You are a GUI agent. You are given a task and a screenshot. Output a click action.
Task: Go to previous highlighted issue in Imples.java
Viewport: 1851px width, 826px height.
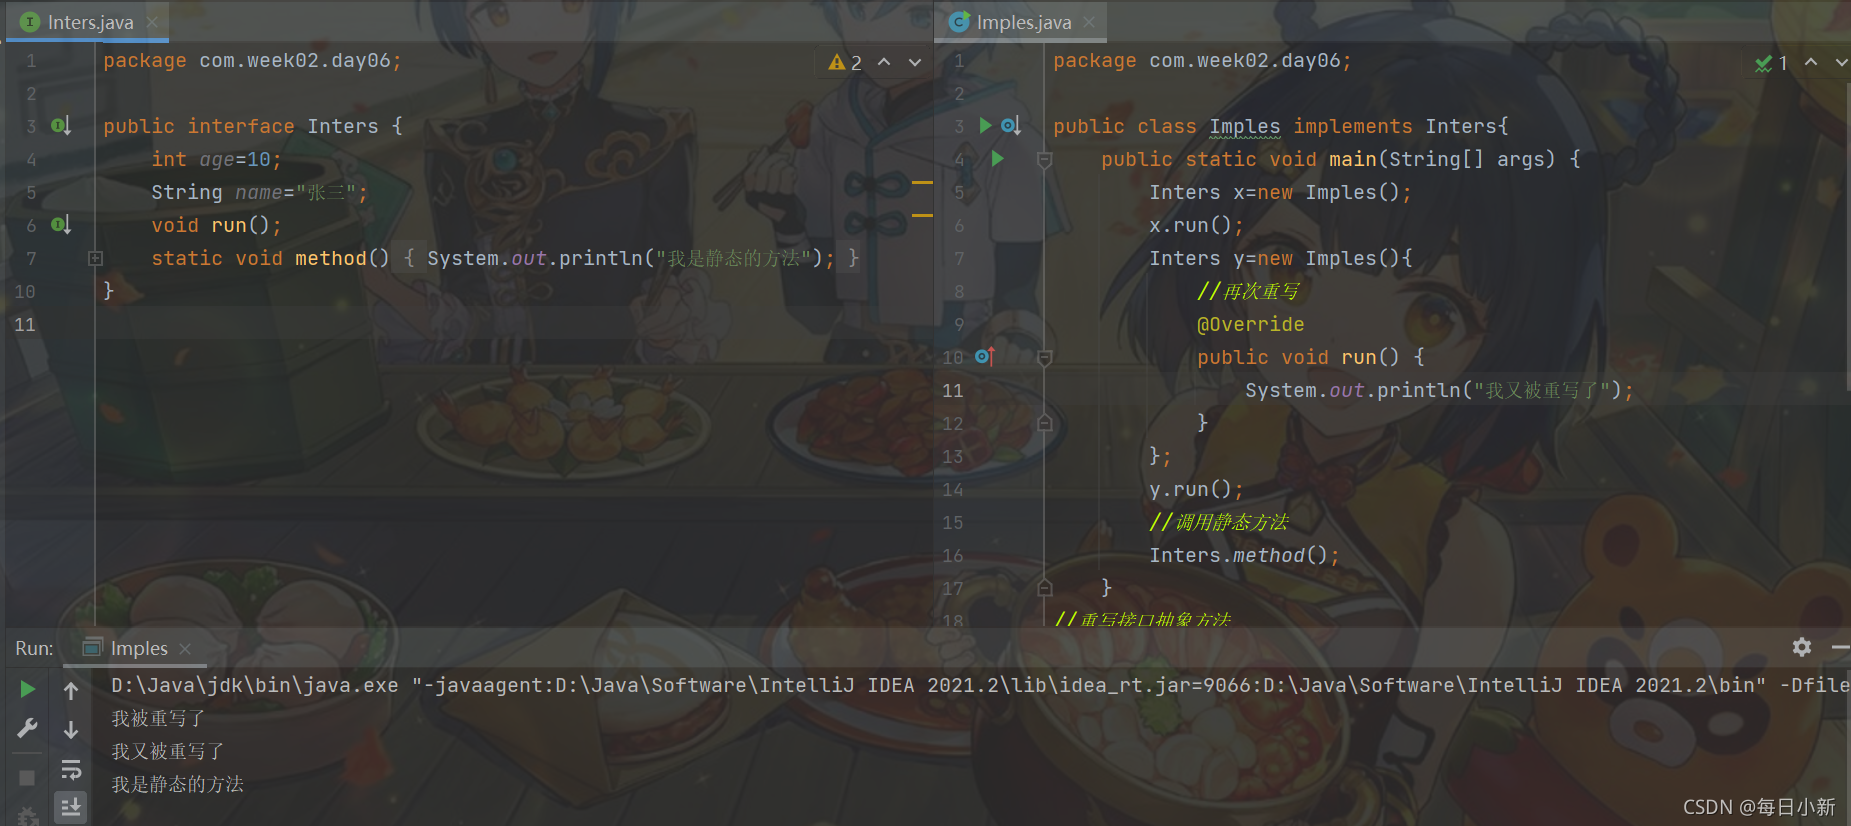pyautogui.click(x=1811, y=62)
